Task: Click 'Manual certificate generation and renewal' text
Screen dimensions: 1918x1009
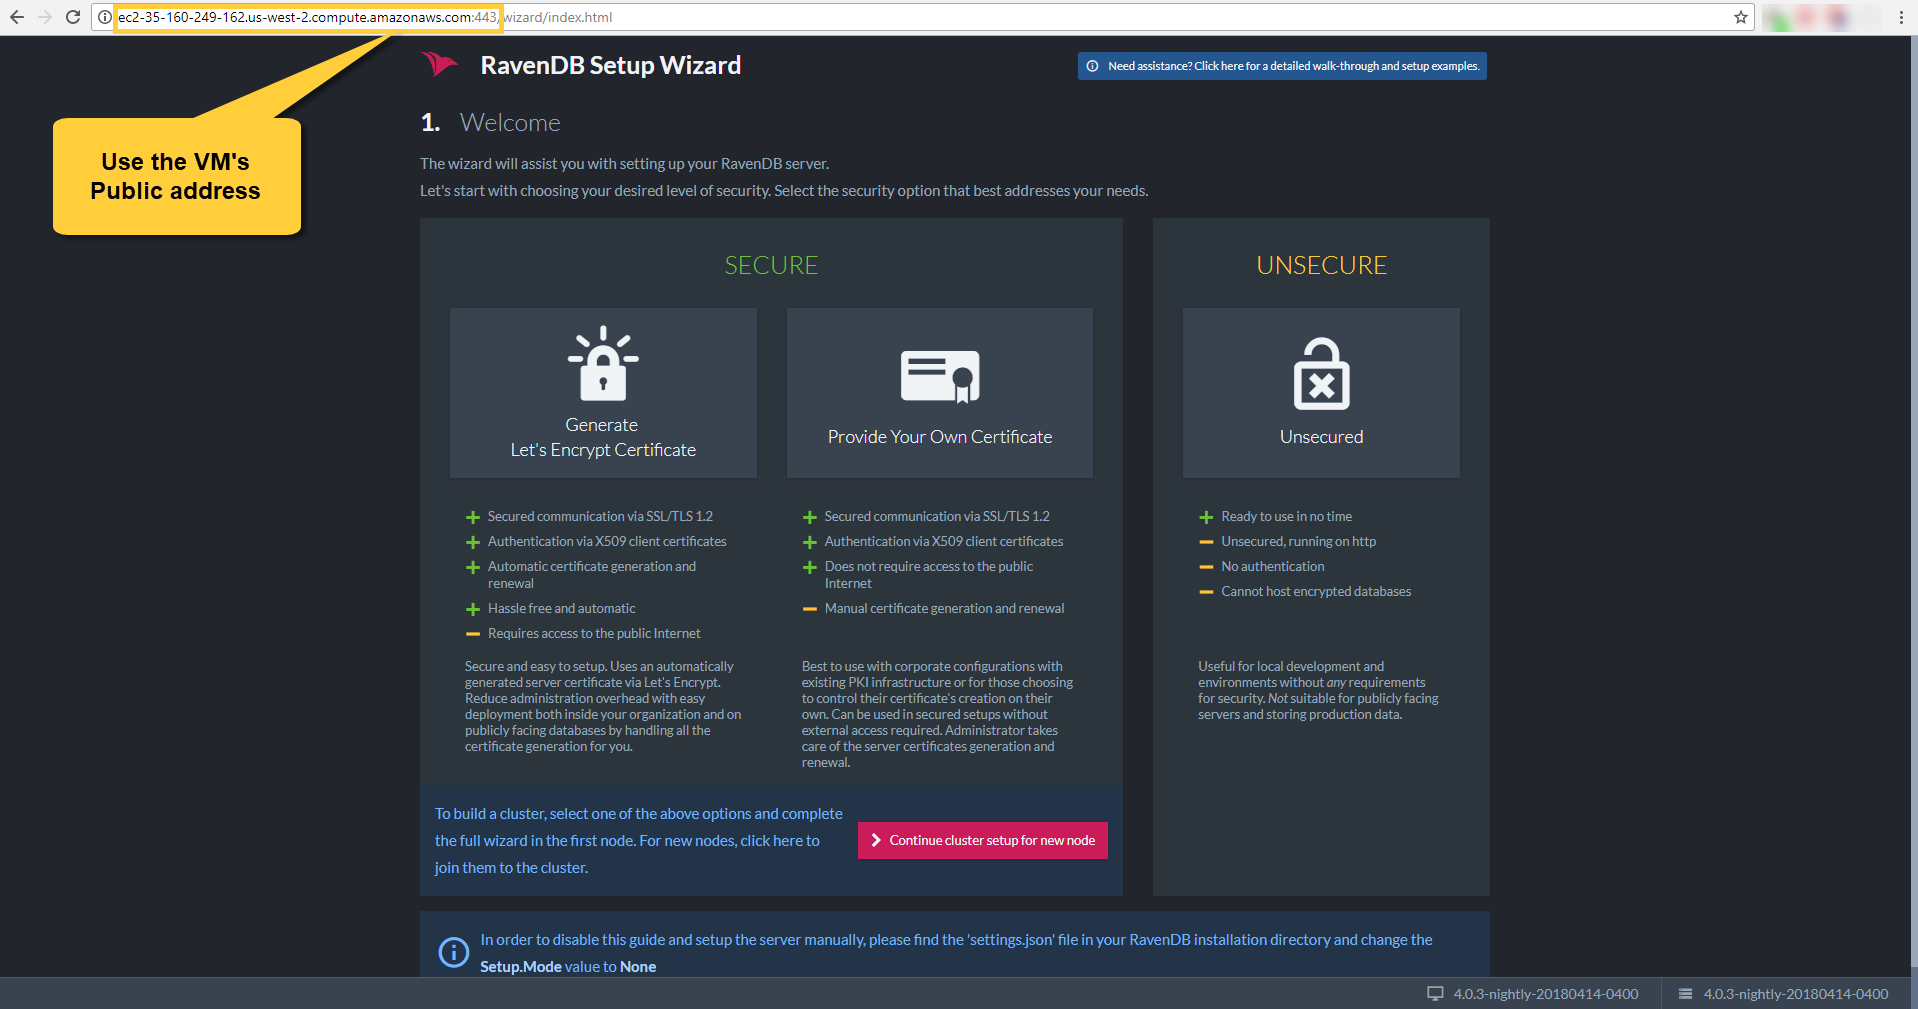Action: (x=944, y=608)
